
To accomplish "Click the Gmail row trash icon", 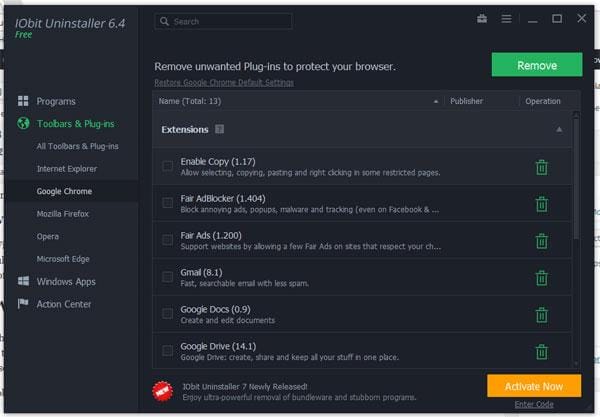I will [541, 278].
